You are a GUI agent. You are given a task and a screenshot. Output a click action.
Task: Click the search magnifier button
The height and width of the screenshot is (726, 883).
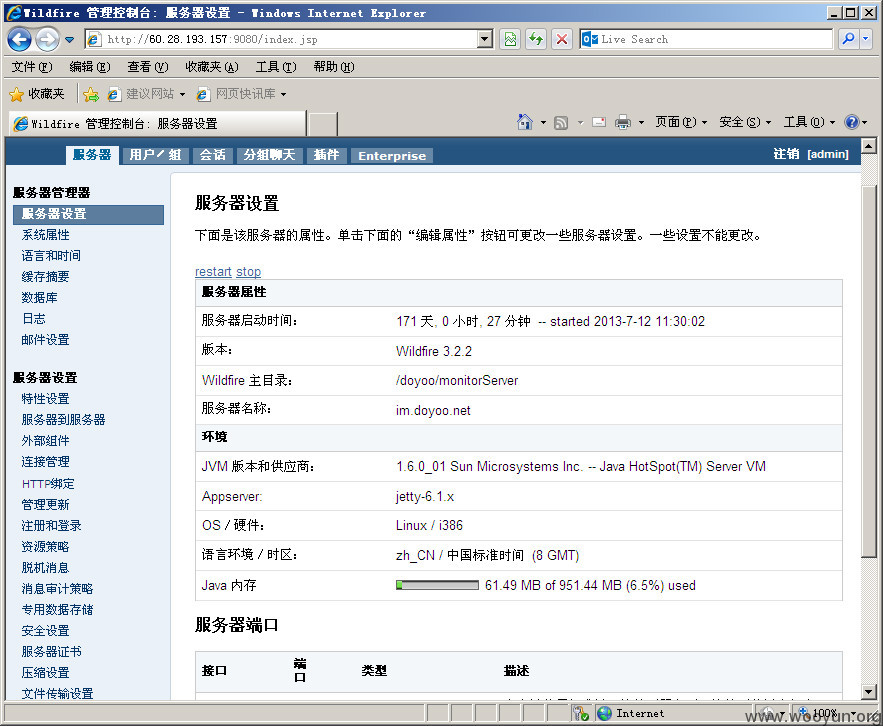tap(849, 39)
